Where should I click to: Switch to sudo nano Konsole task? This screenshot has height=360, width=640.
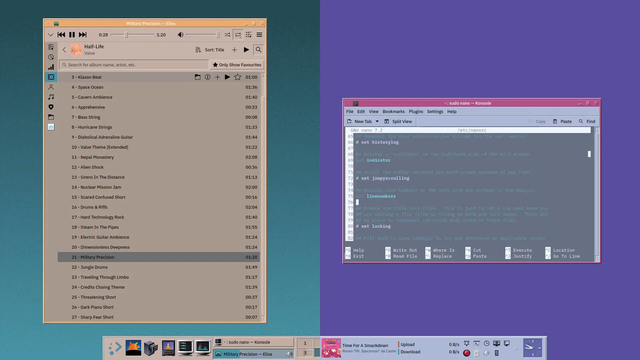(x=253, y=342)
